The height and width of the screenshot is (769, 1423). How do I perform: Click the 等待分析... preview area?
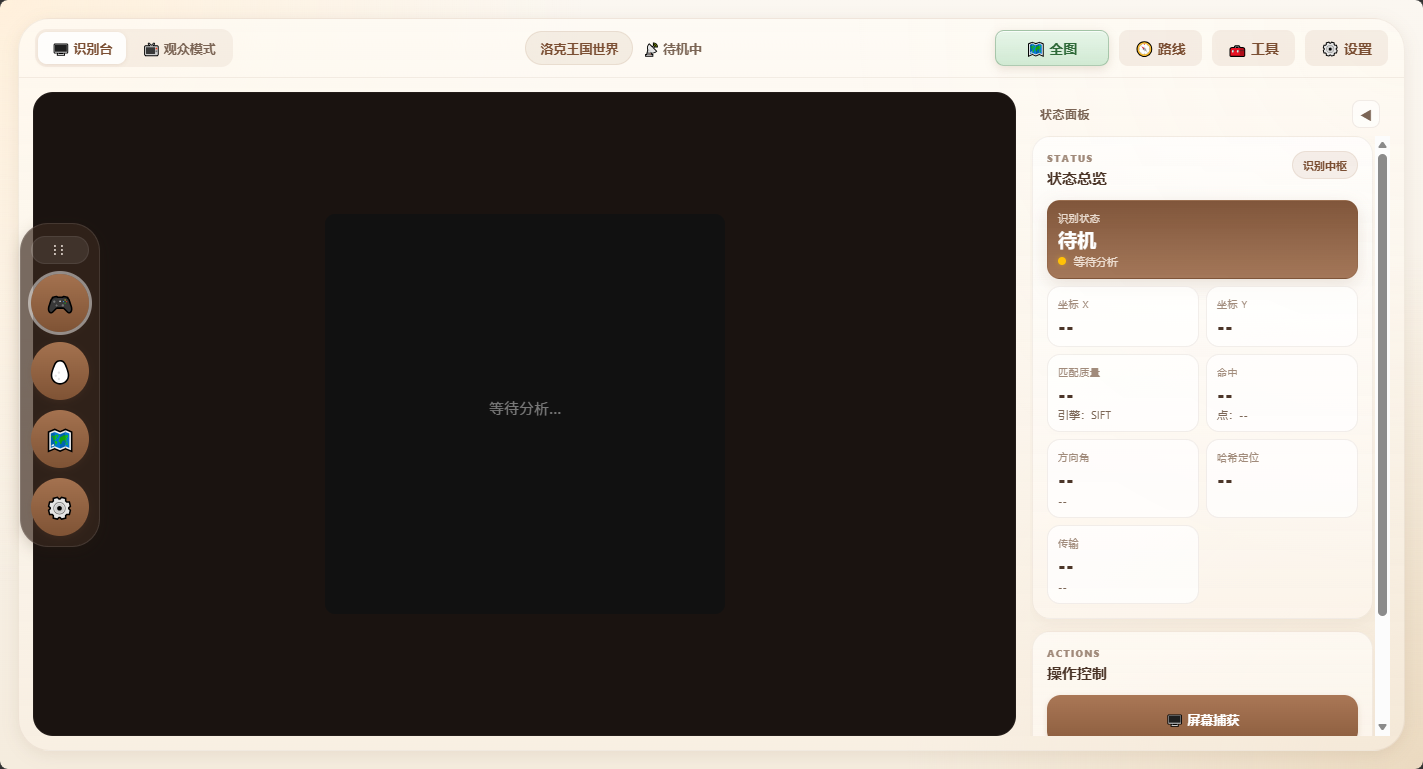525,413
